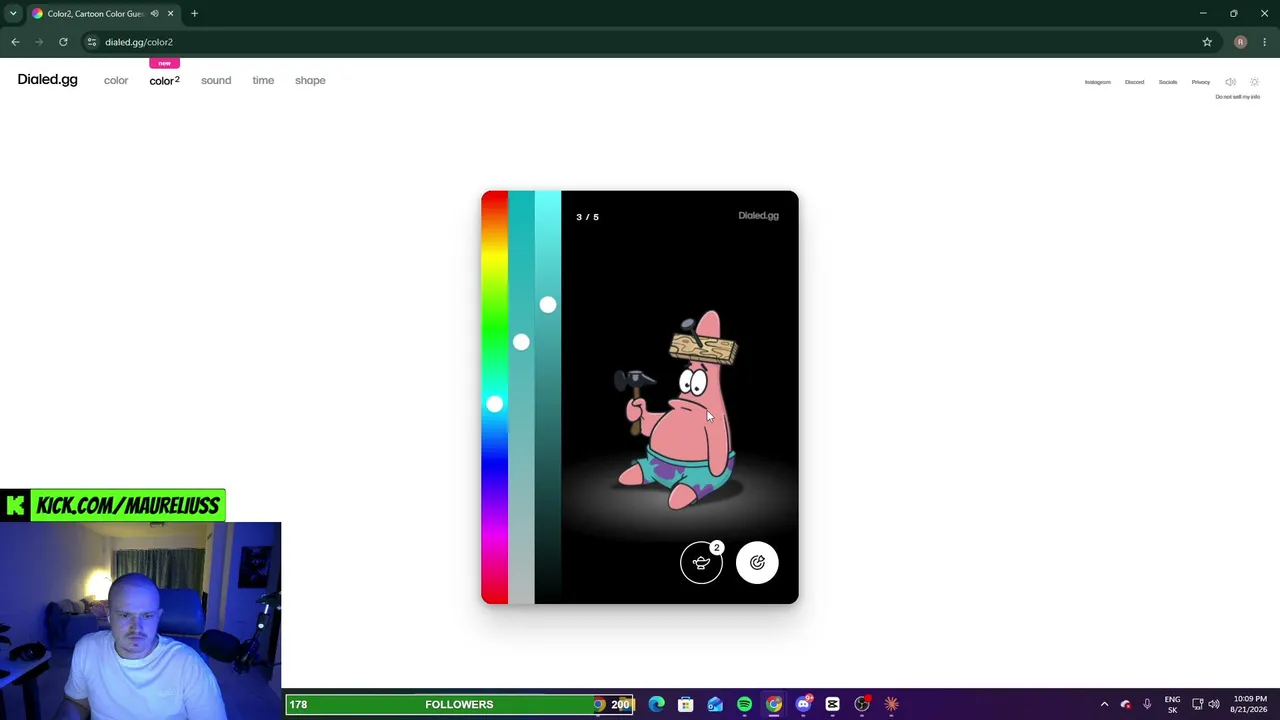Click the Color2 browser tab title
This screenshot has height=720, width=1280.
coord(96,14)
